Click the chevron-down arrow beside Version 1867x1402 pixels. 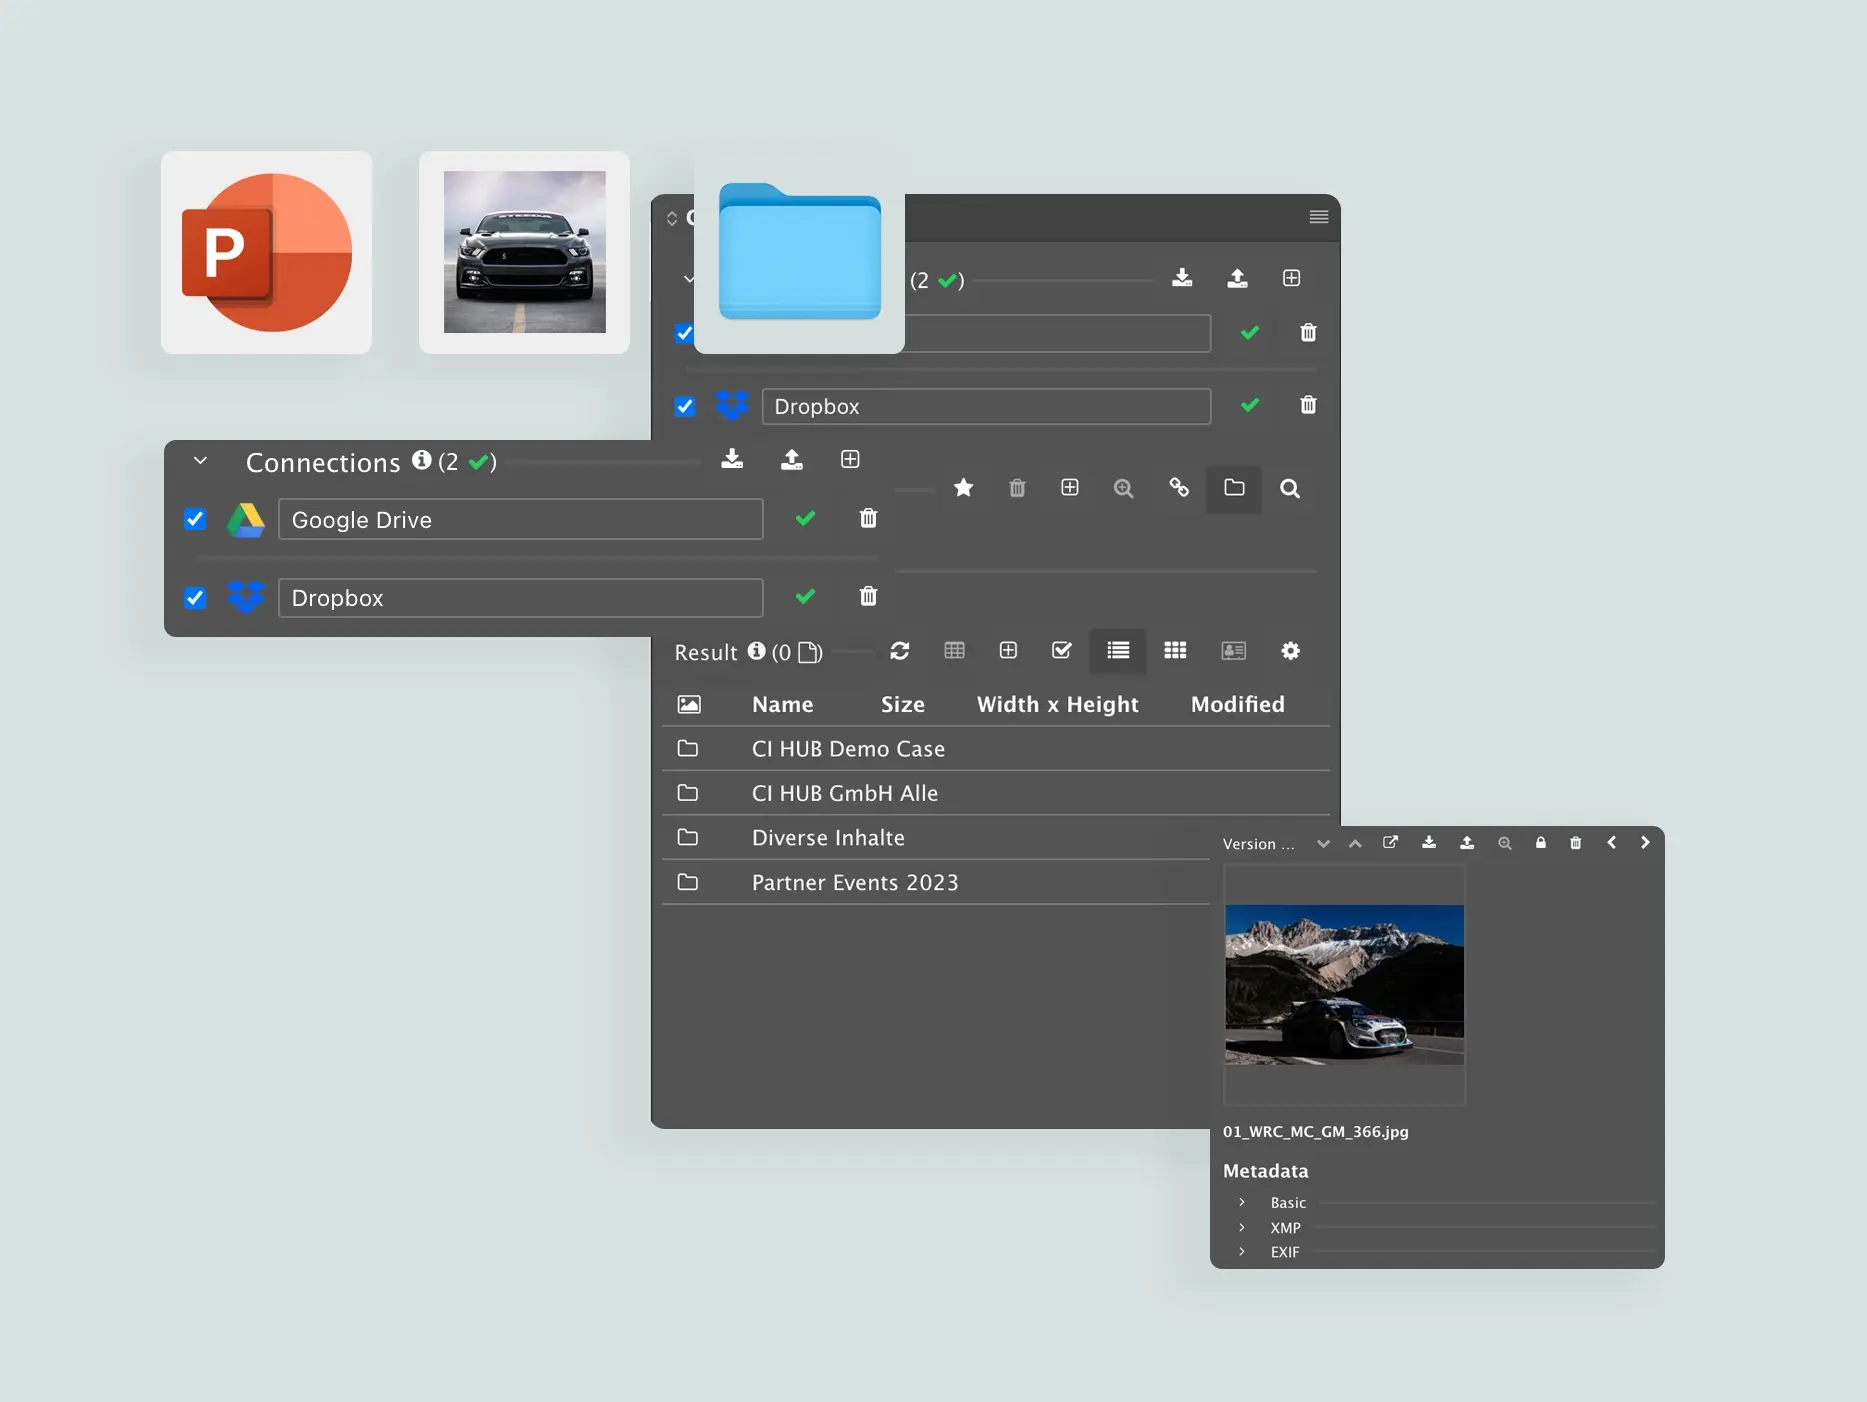click(1323, 844)
